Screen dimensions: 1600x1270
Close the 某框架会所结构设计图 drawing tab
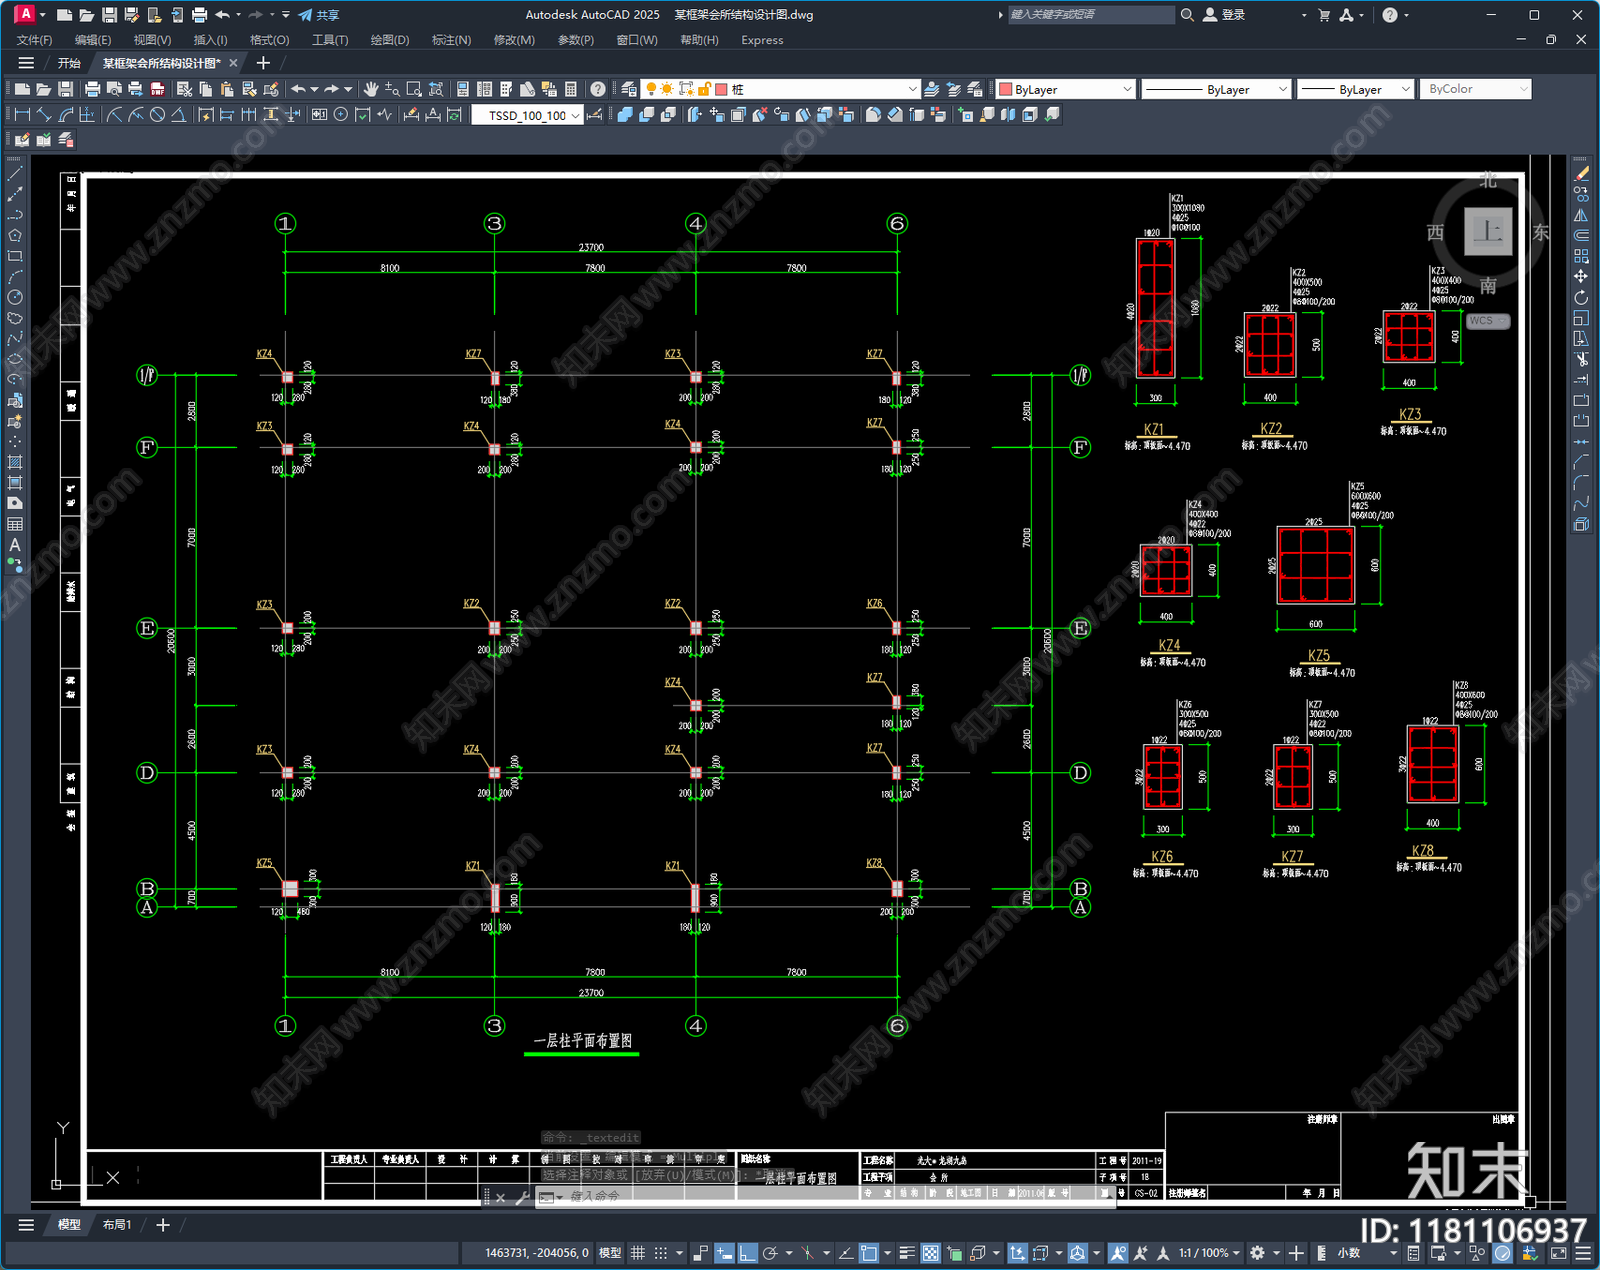pos(234,63)
